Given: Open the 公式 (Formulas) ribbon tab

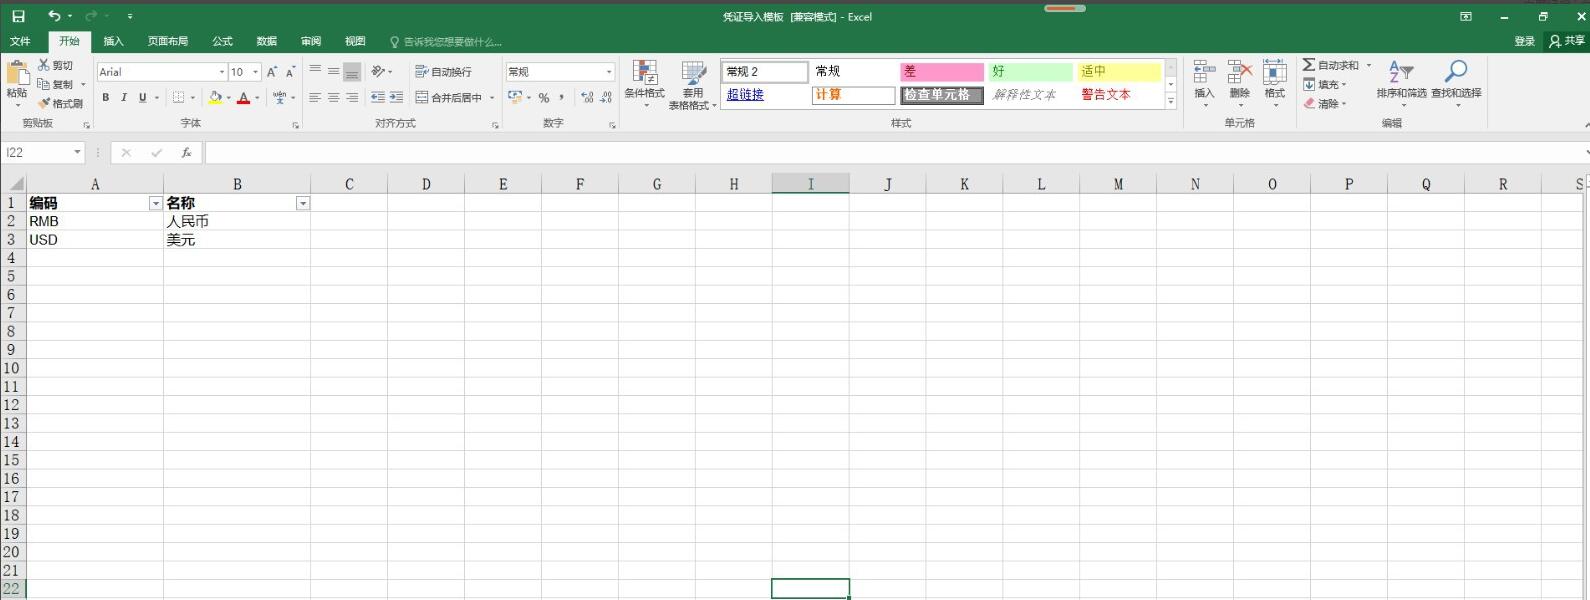Looking at the screenshot, I should tap(222, 41).
